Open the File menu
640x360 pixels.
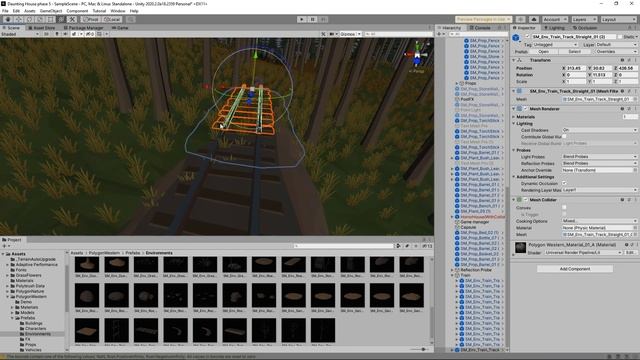click(5, 11)
